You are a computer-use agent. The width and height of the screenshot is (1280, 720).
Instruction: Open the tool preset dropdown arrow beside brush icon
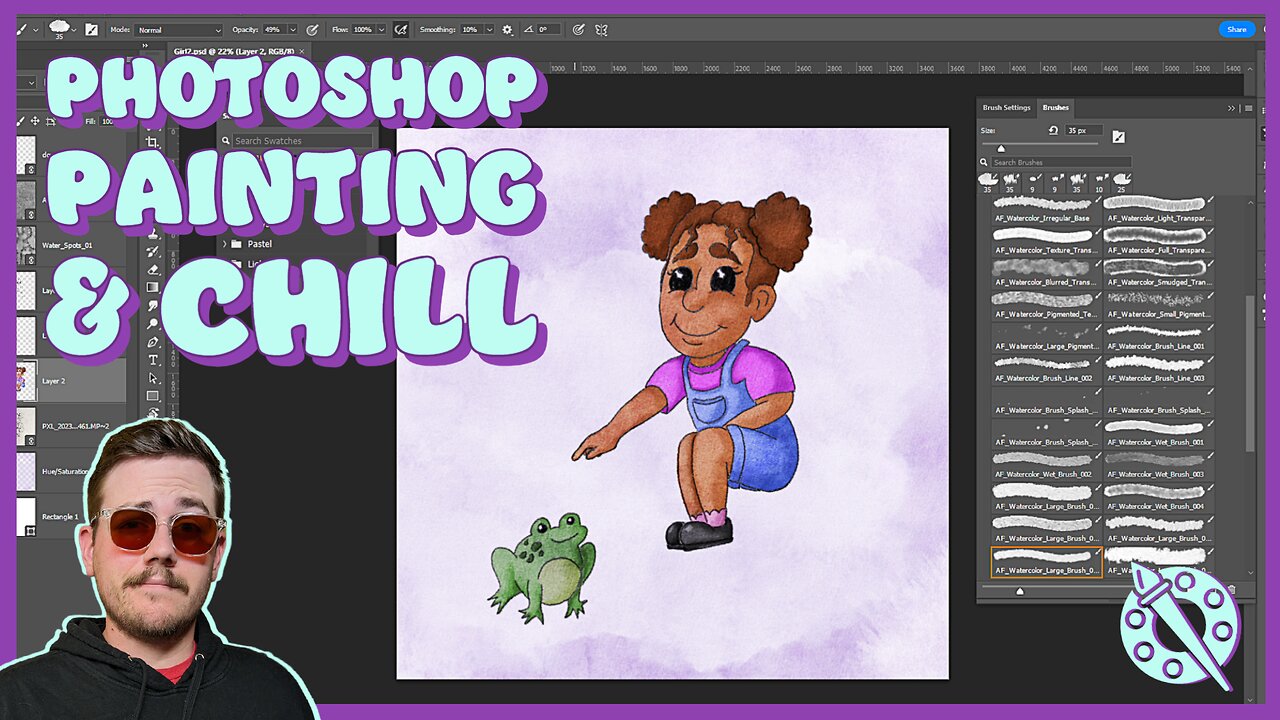(x=36, y=30)
